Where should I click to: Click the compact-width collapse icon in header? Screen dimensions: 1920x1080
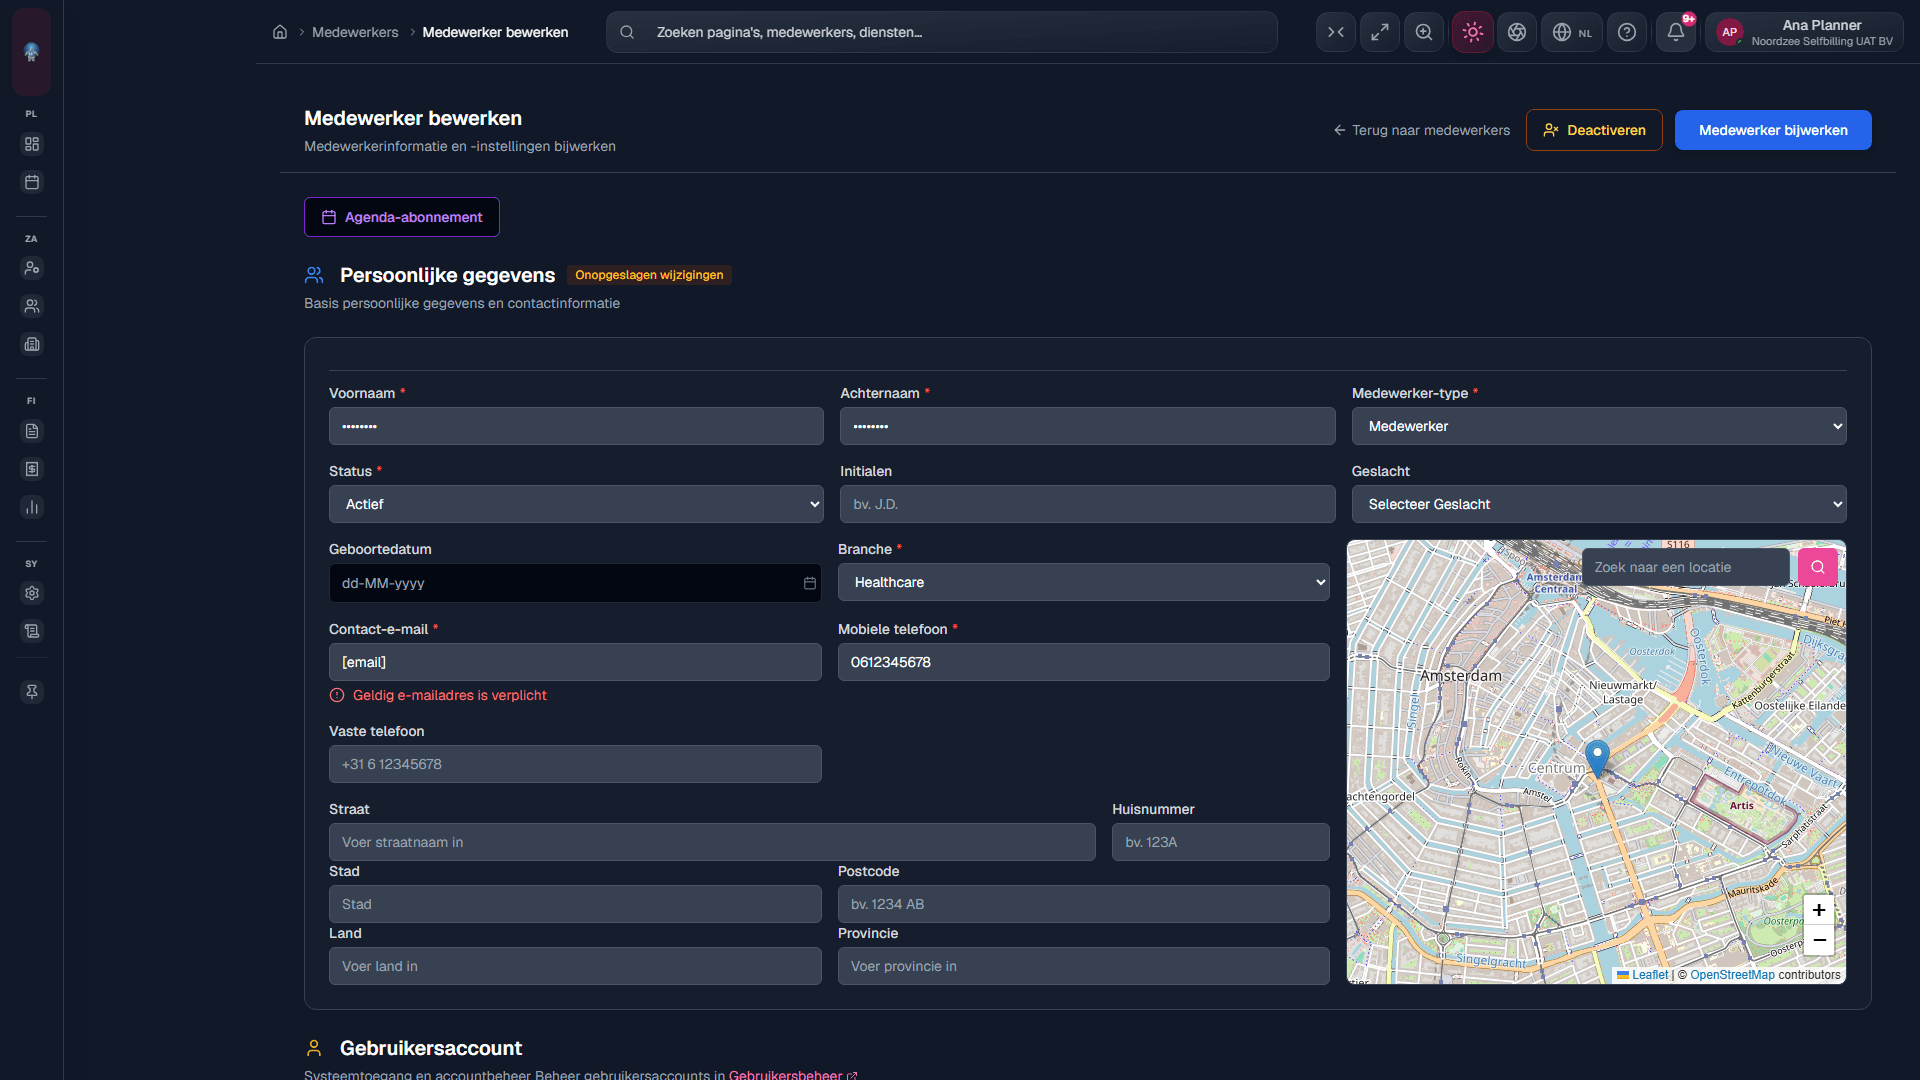pyautogui.click(x=1336, y=32)
